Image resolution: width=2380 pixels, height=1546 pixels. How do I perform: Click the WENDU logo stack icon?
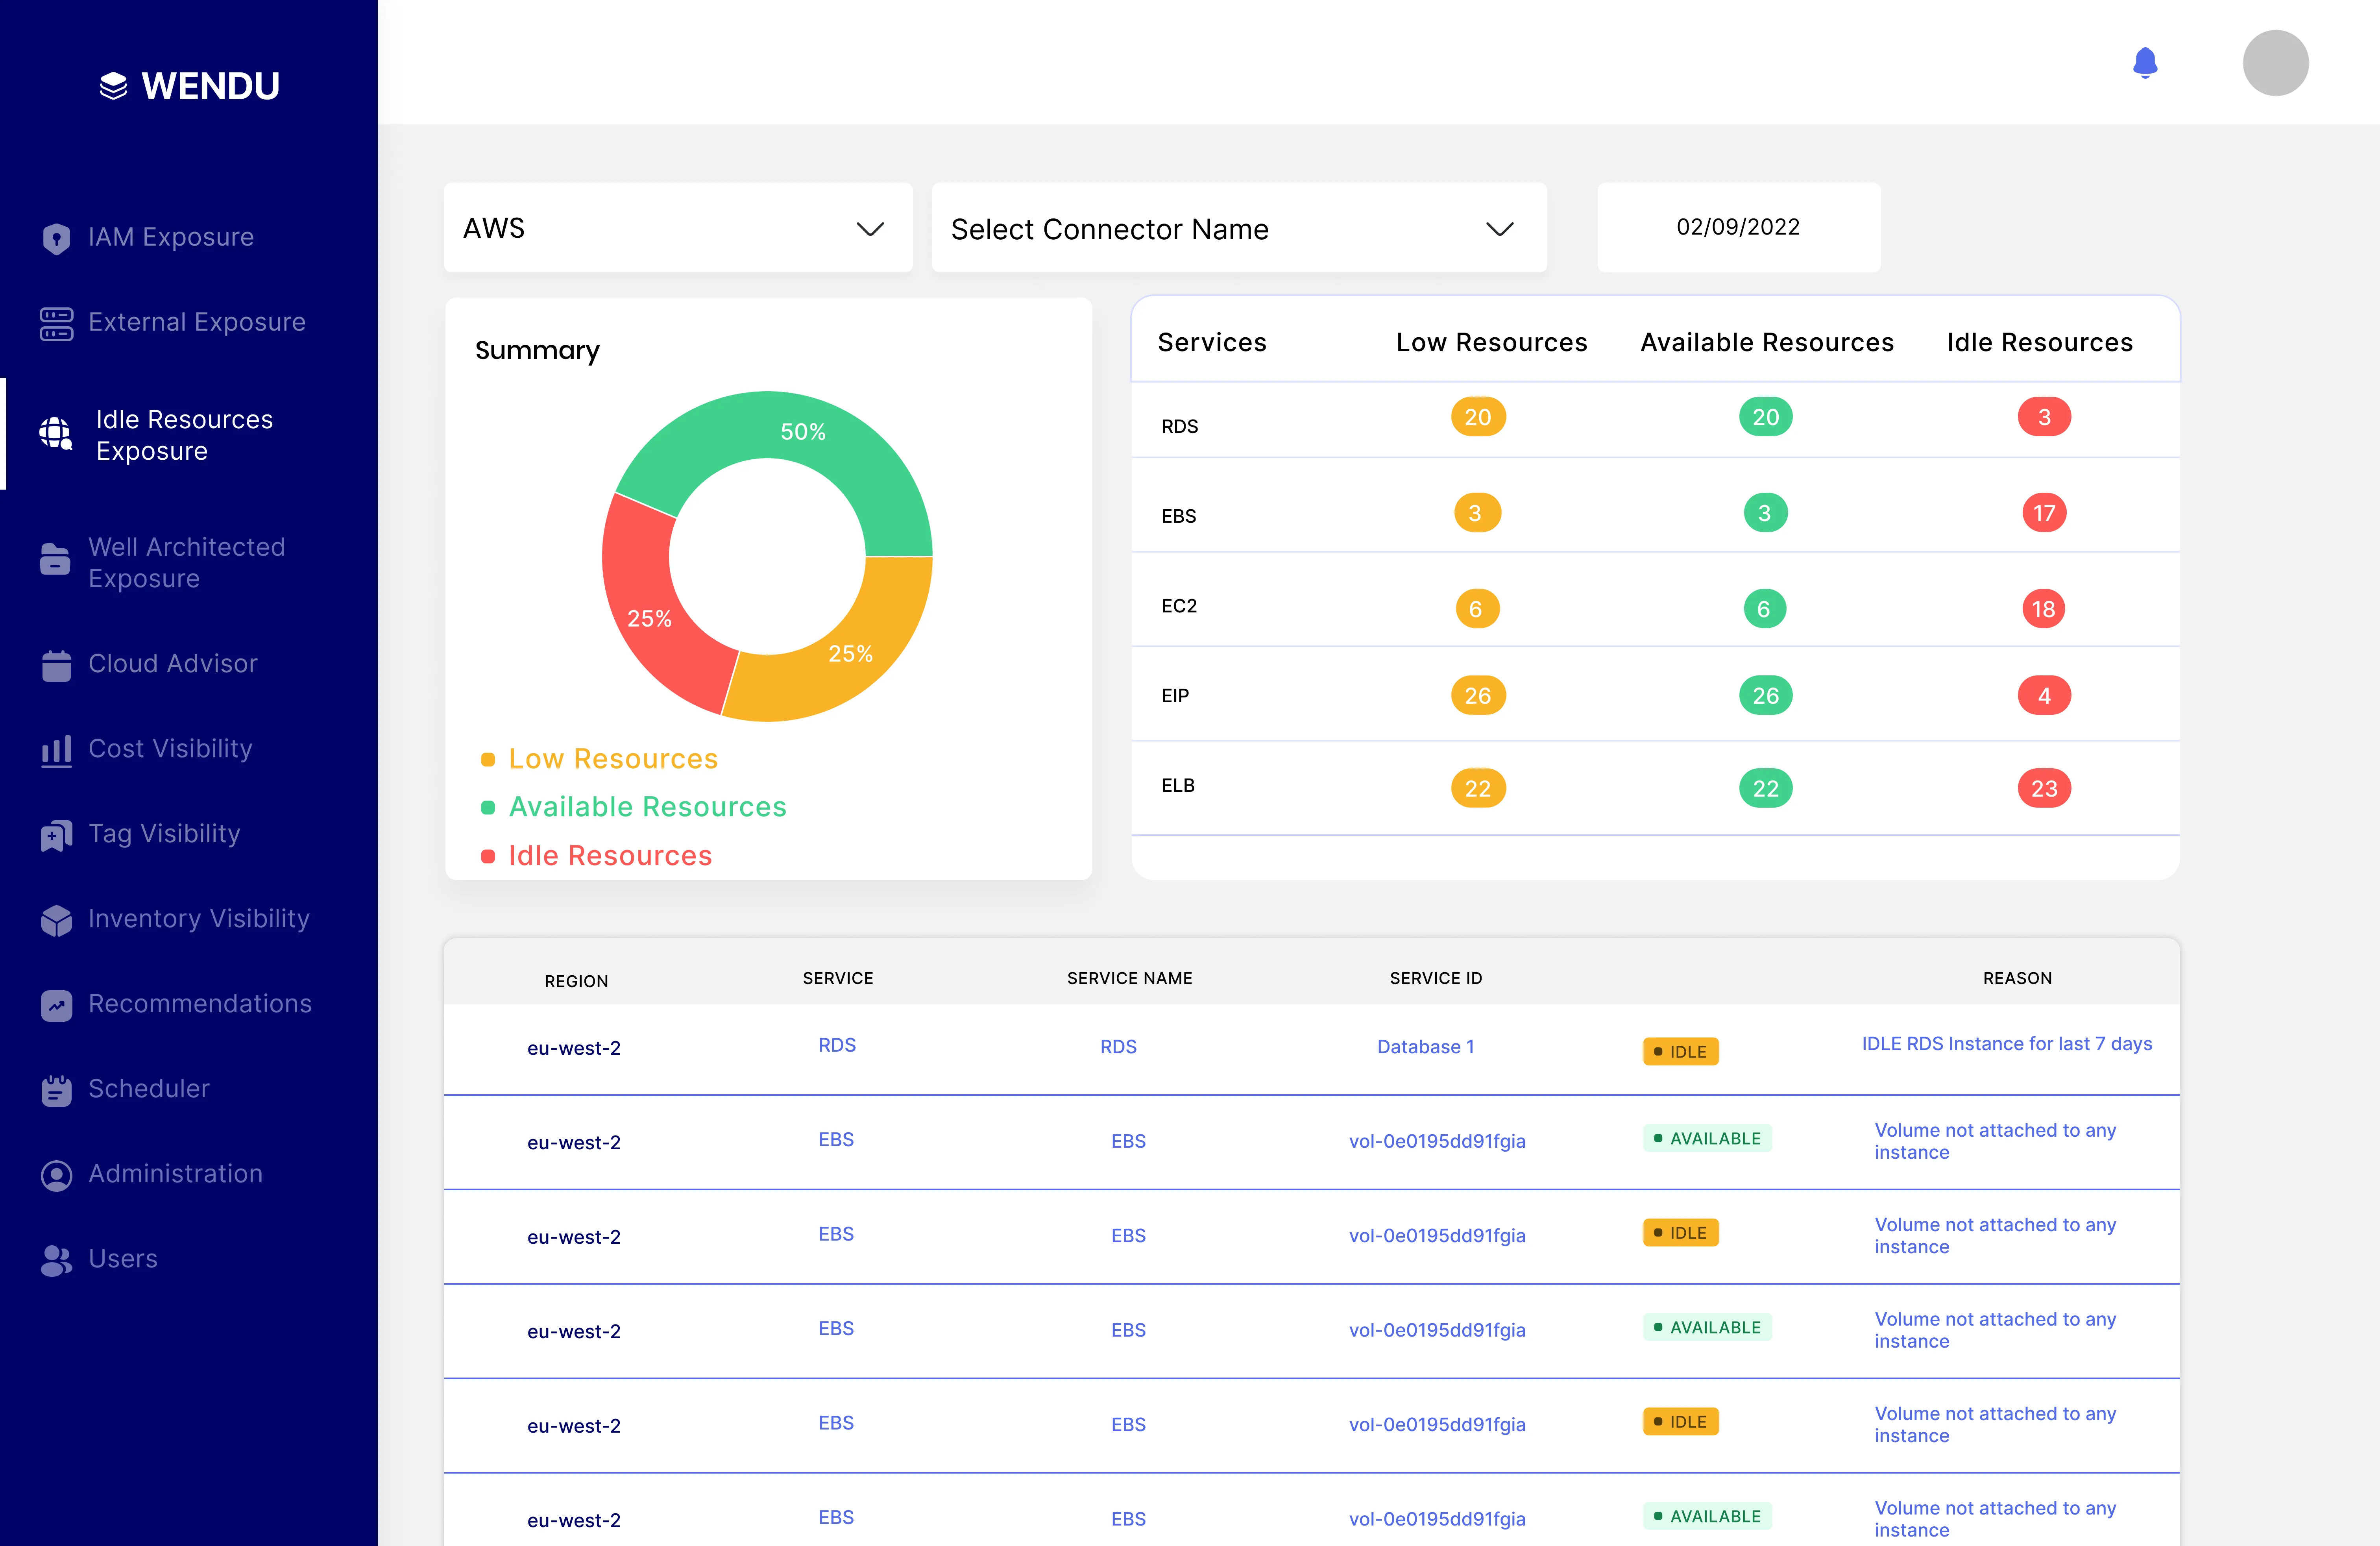114,86
